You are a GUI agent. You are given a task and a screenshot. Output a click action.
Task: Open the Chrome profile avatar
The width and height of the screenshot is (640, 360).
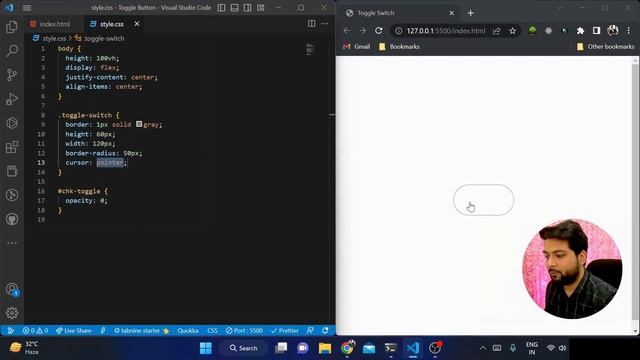pos(613,31)
